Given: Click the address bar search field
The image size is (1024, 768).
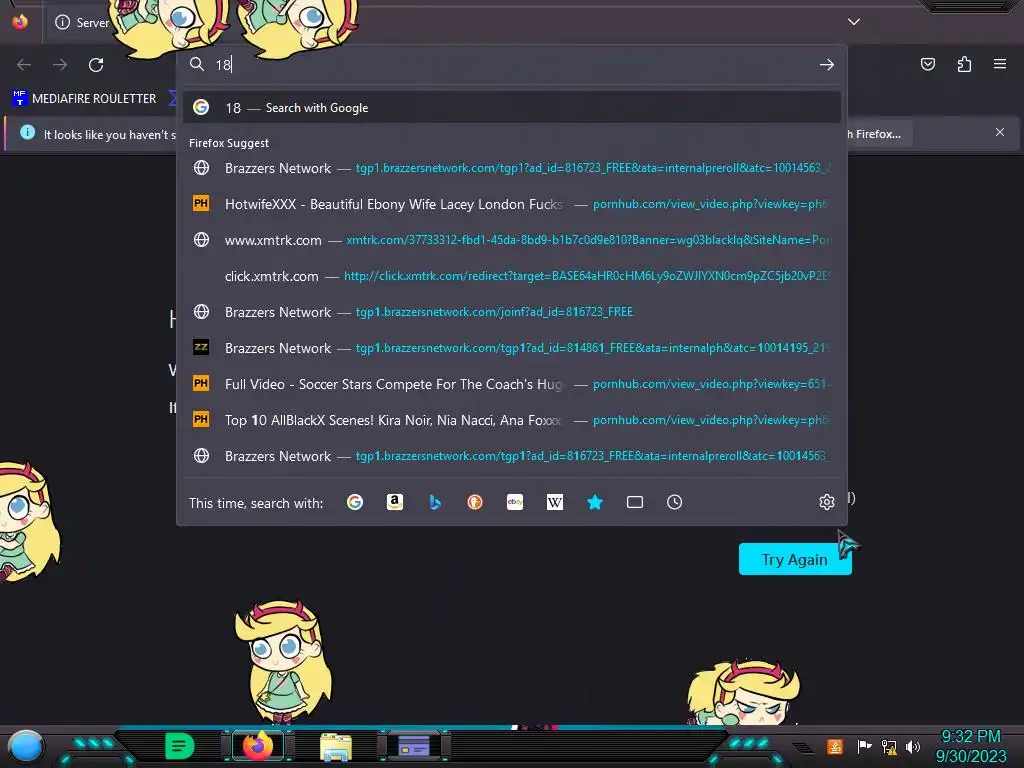Looking at the screenshot, I should coord(513,65).
